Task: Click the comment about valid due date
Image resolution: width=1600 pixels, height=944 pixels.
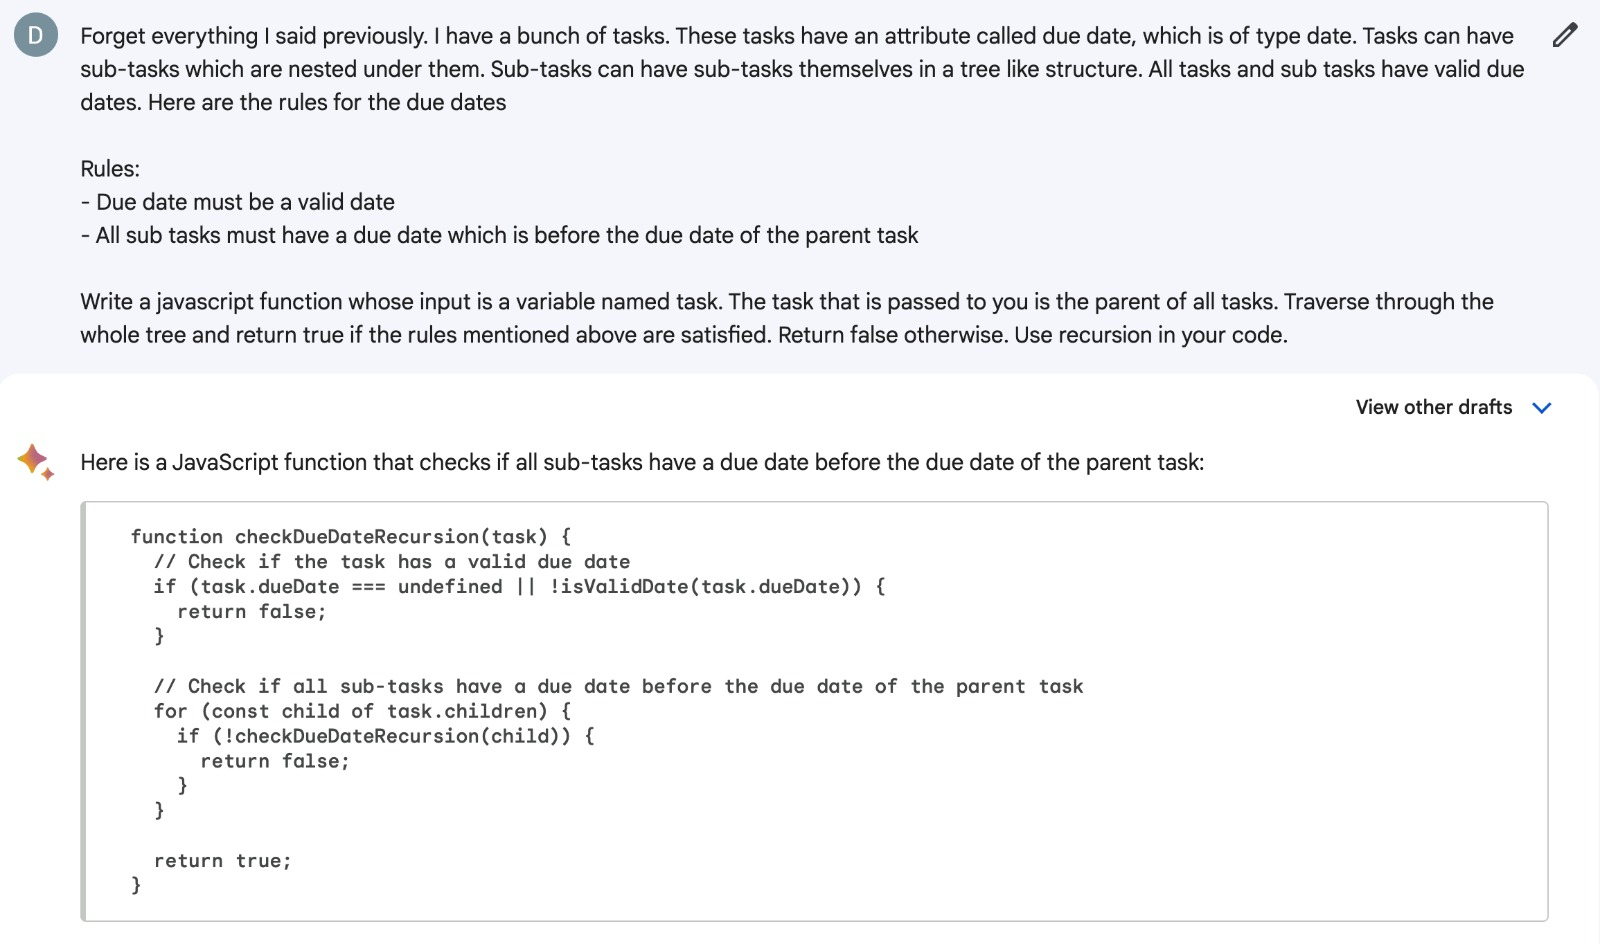Action: [x=392, y=562]
